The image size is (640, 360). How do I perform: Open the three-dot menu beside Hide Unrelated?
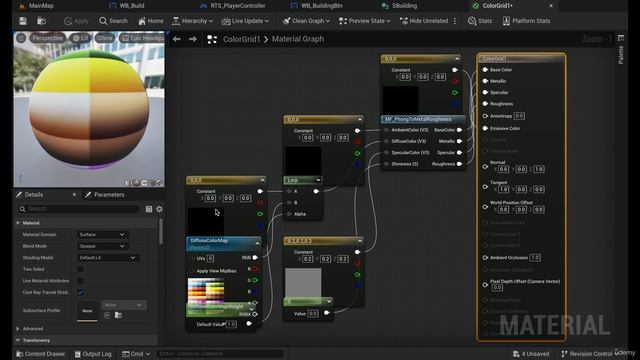point(455,21)
